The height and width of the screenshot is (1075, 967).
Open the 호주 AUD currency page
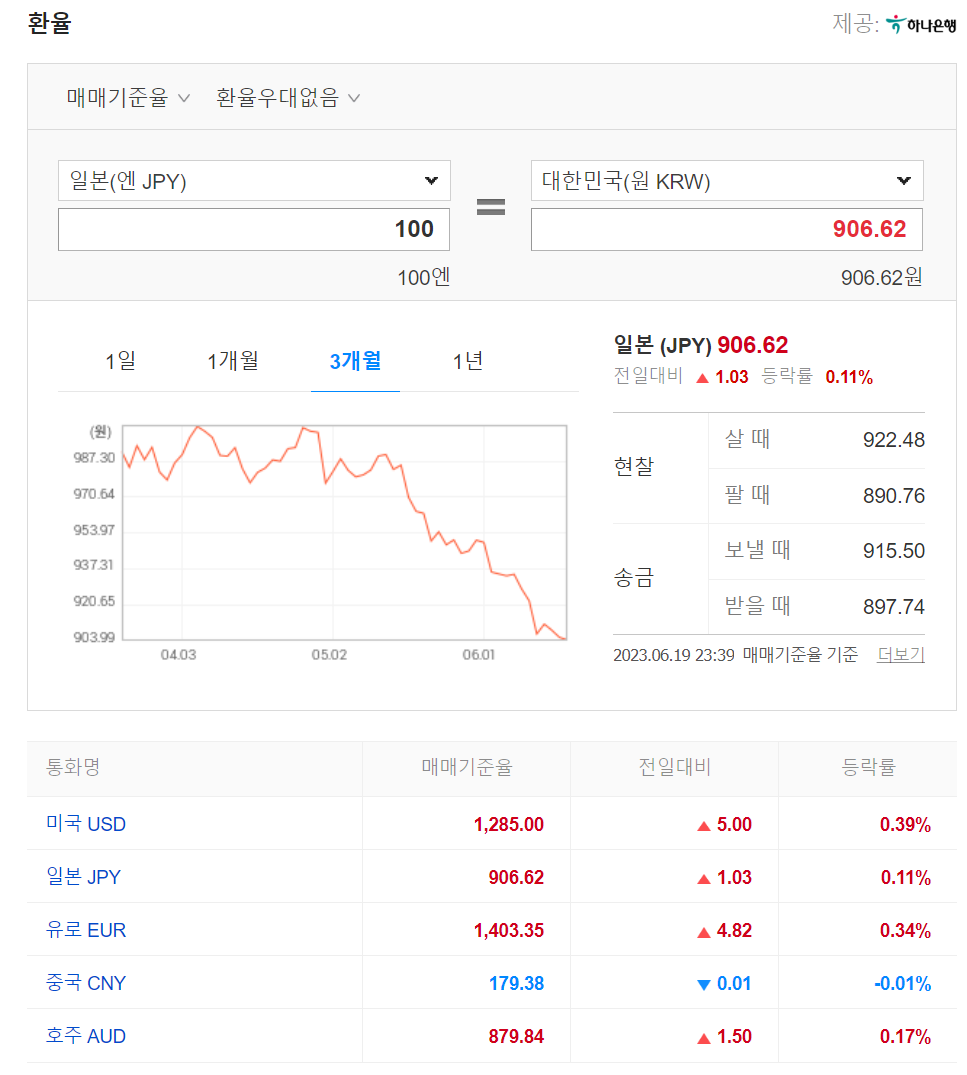coord(85,1036)
